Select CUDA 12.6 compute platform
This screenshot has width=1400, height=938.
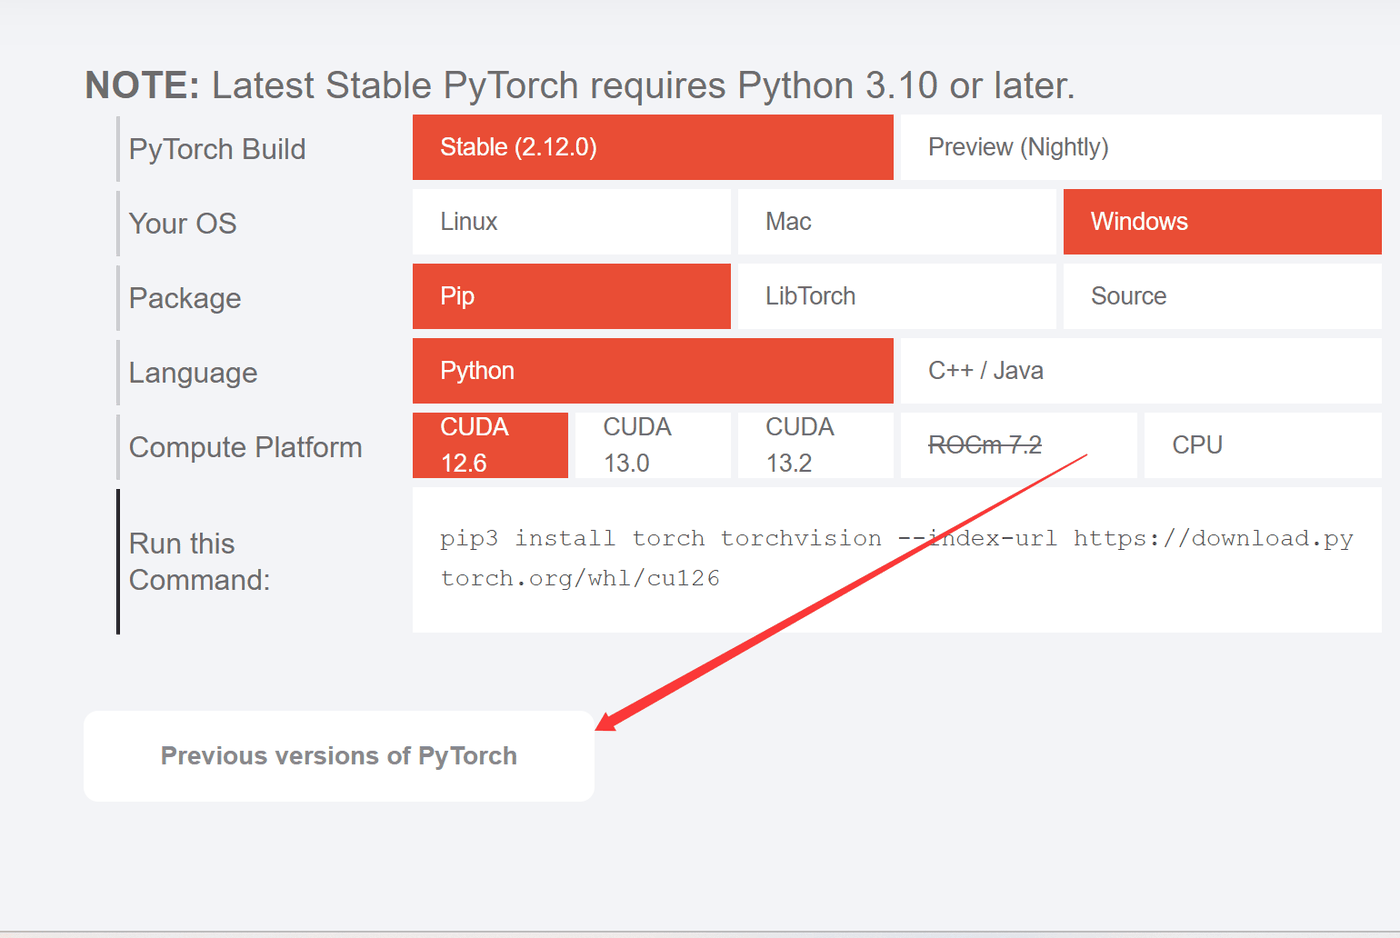pos(490,445)
